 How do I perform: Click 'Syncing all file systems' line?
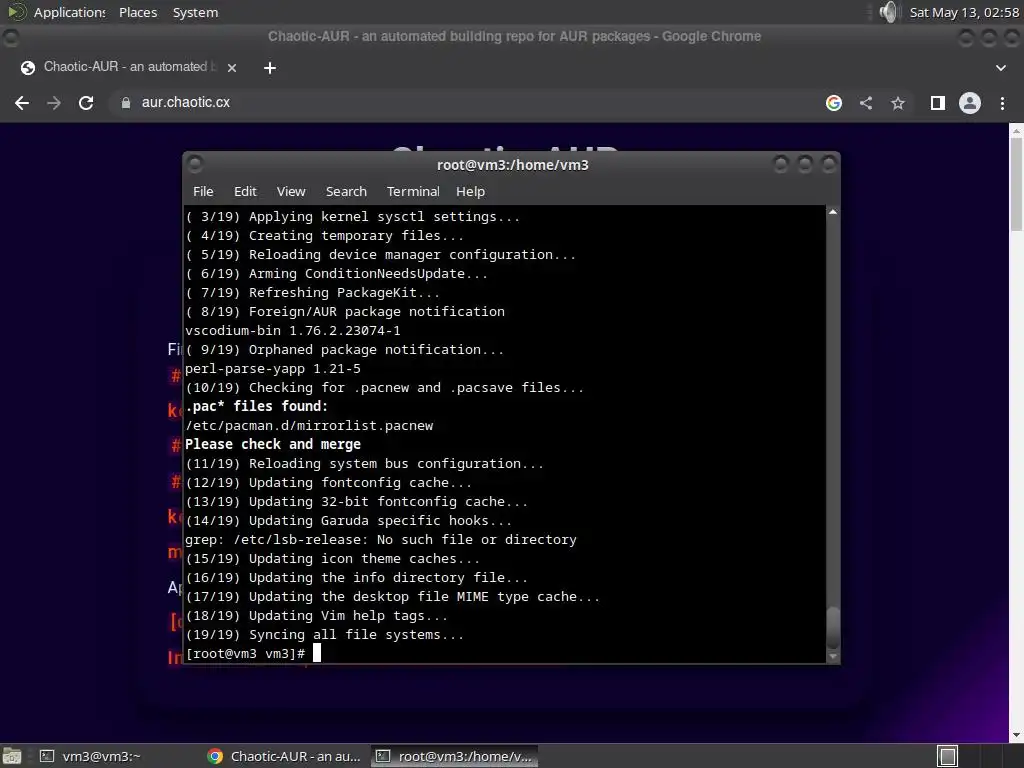[325, 635]
